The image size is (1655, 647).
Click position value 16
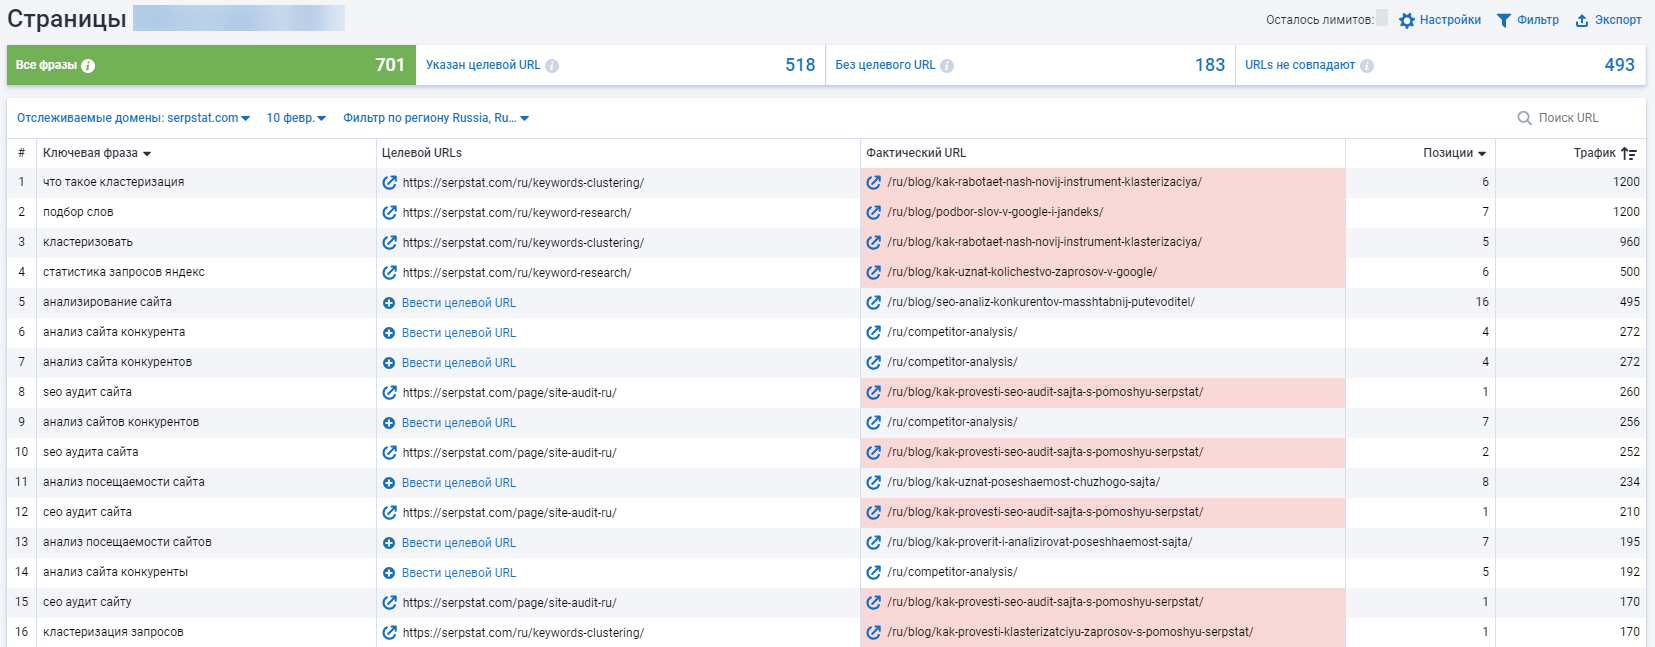[1482, 302]
